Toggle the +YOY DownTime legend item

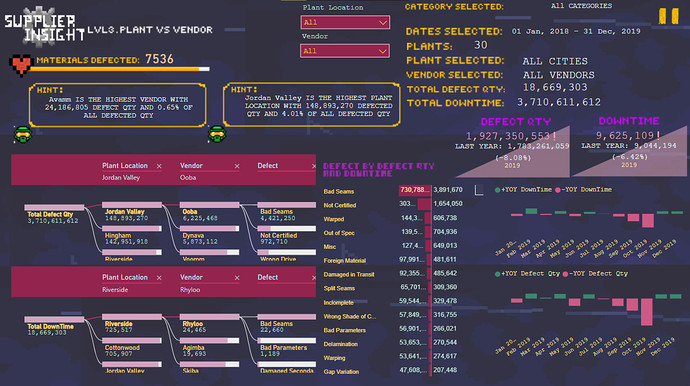tap(523, 190)
